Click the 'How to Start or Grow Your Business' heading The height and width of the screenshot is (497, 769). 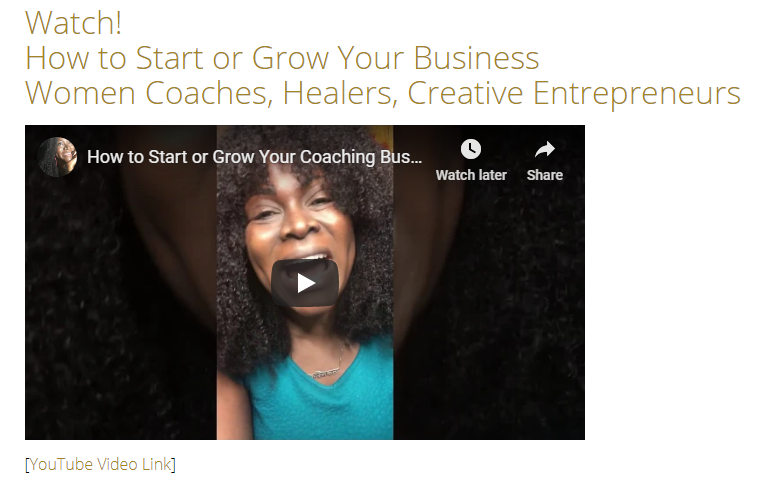pos(282,58)
